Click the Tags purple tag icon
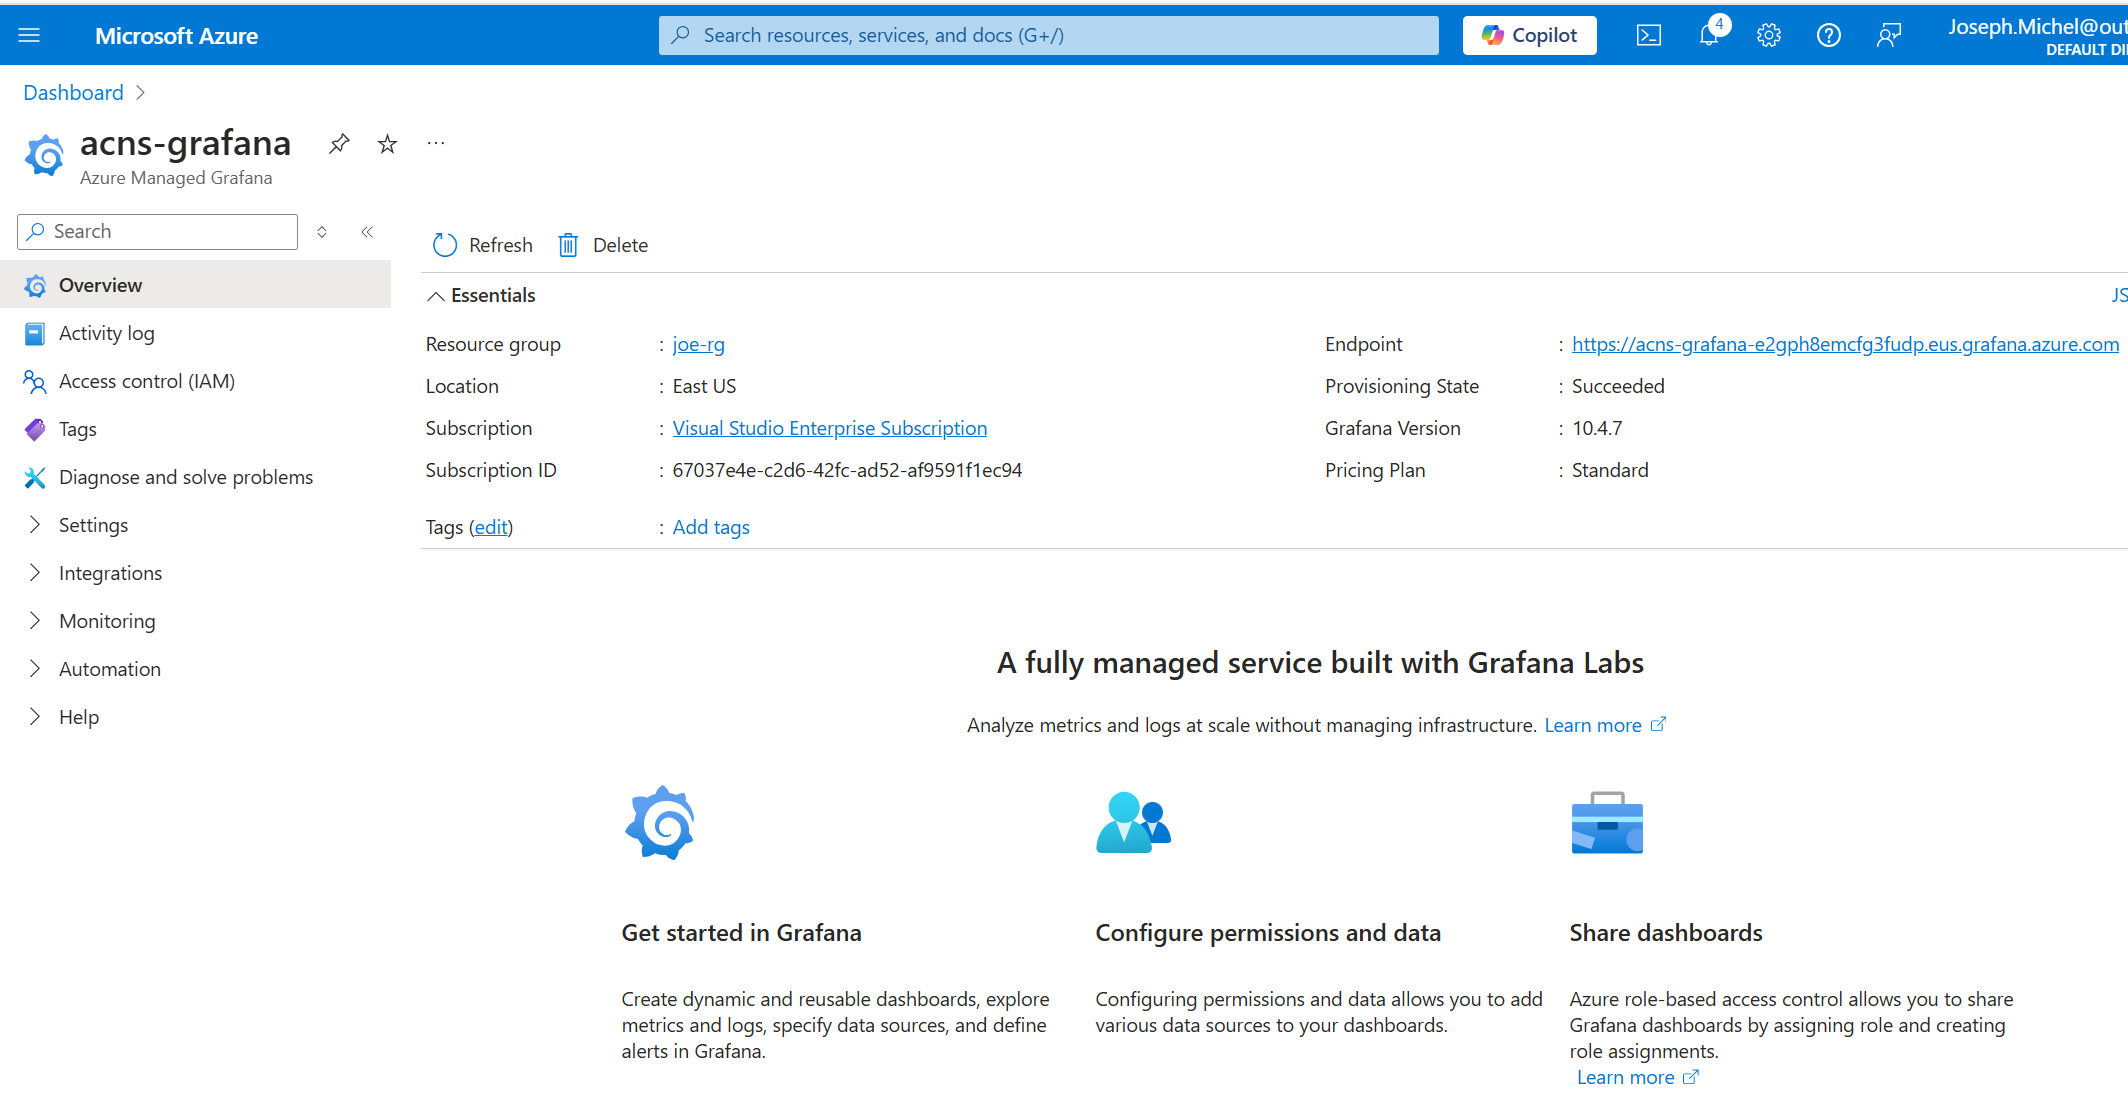The width and height of the screenshot is (2128, 1101). point(35,430)
